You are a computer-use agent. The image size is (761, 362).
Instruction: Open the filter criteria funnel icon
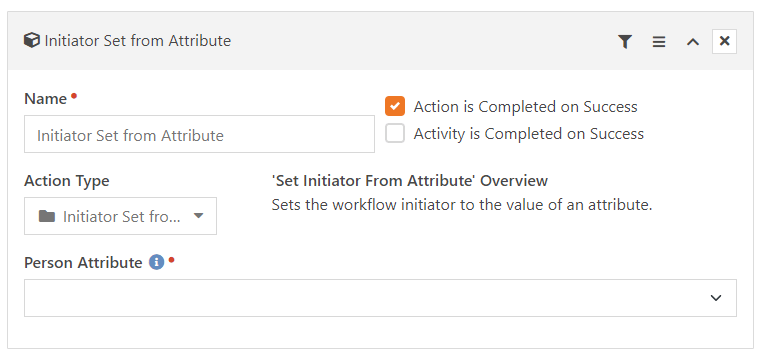(x=625, y=42)
